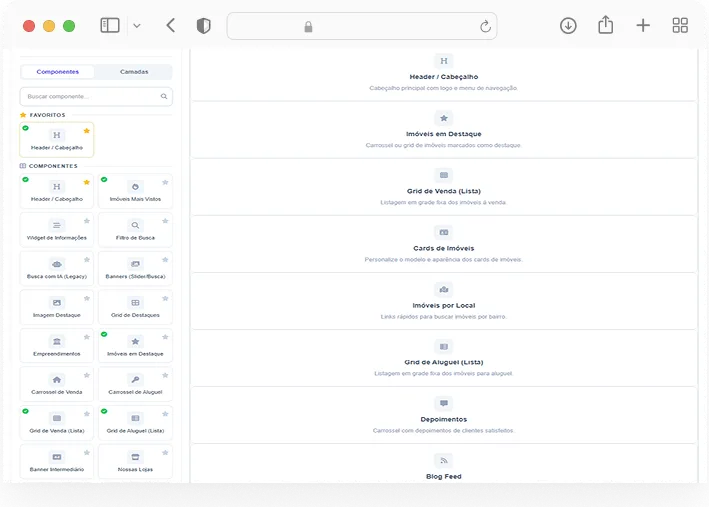Click the Depoimentos canvas block
709x507 pixels.
click(x=444, y=415)
